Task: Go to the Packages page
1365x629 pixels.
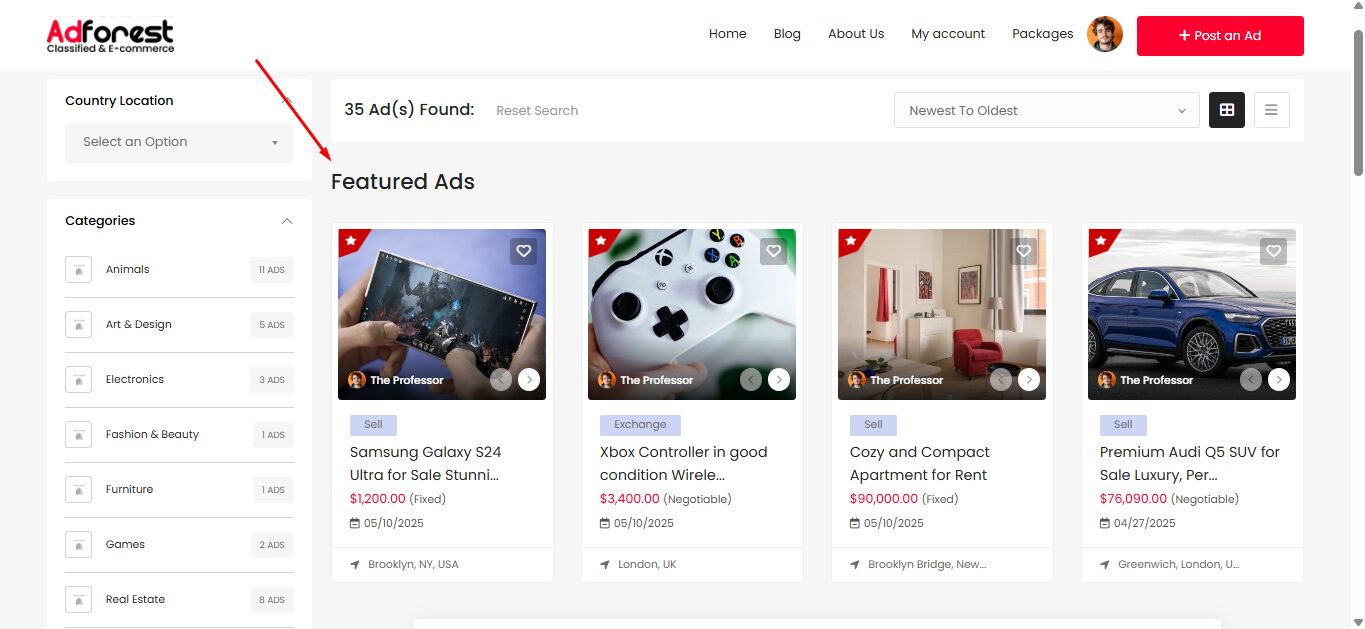Action: [x=1042, y=34]
